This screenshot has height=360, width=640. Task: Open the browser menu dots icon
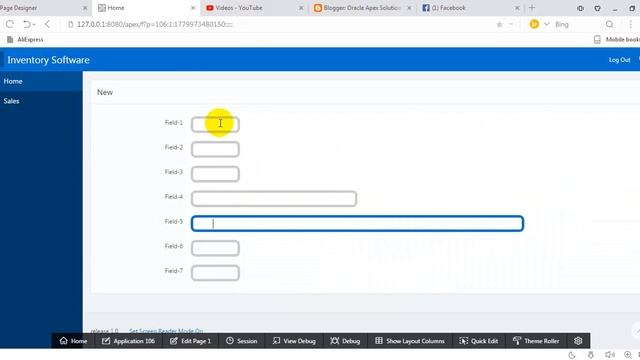click(x=631, y=24)
